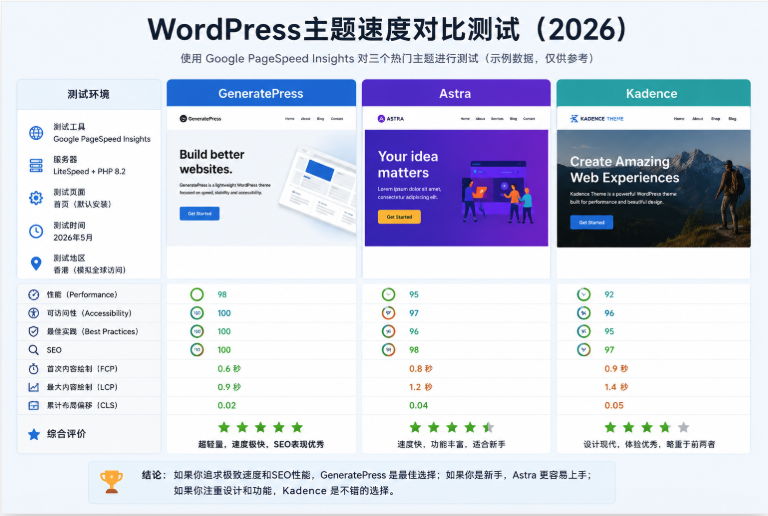Click Astra performance score circle (95)
The image size is (768, 516).
point(388,294)
